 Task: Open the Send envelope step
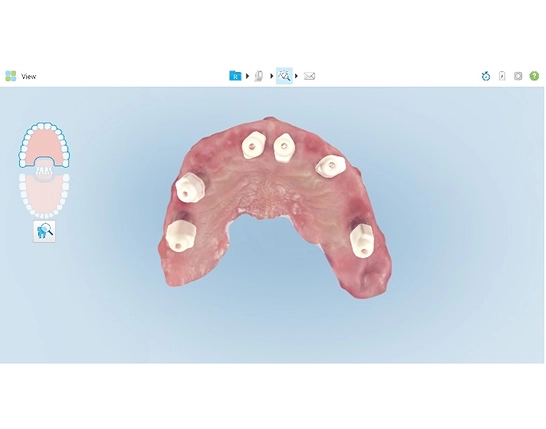click(x=309, y=76)
